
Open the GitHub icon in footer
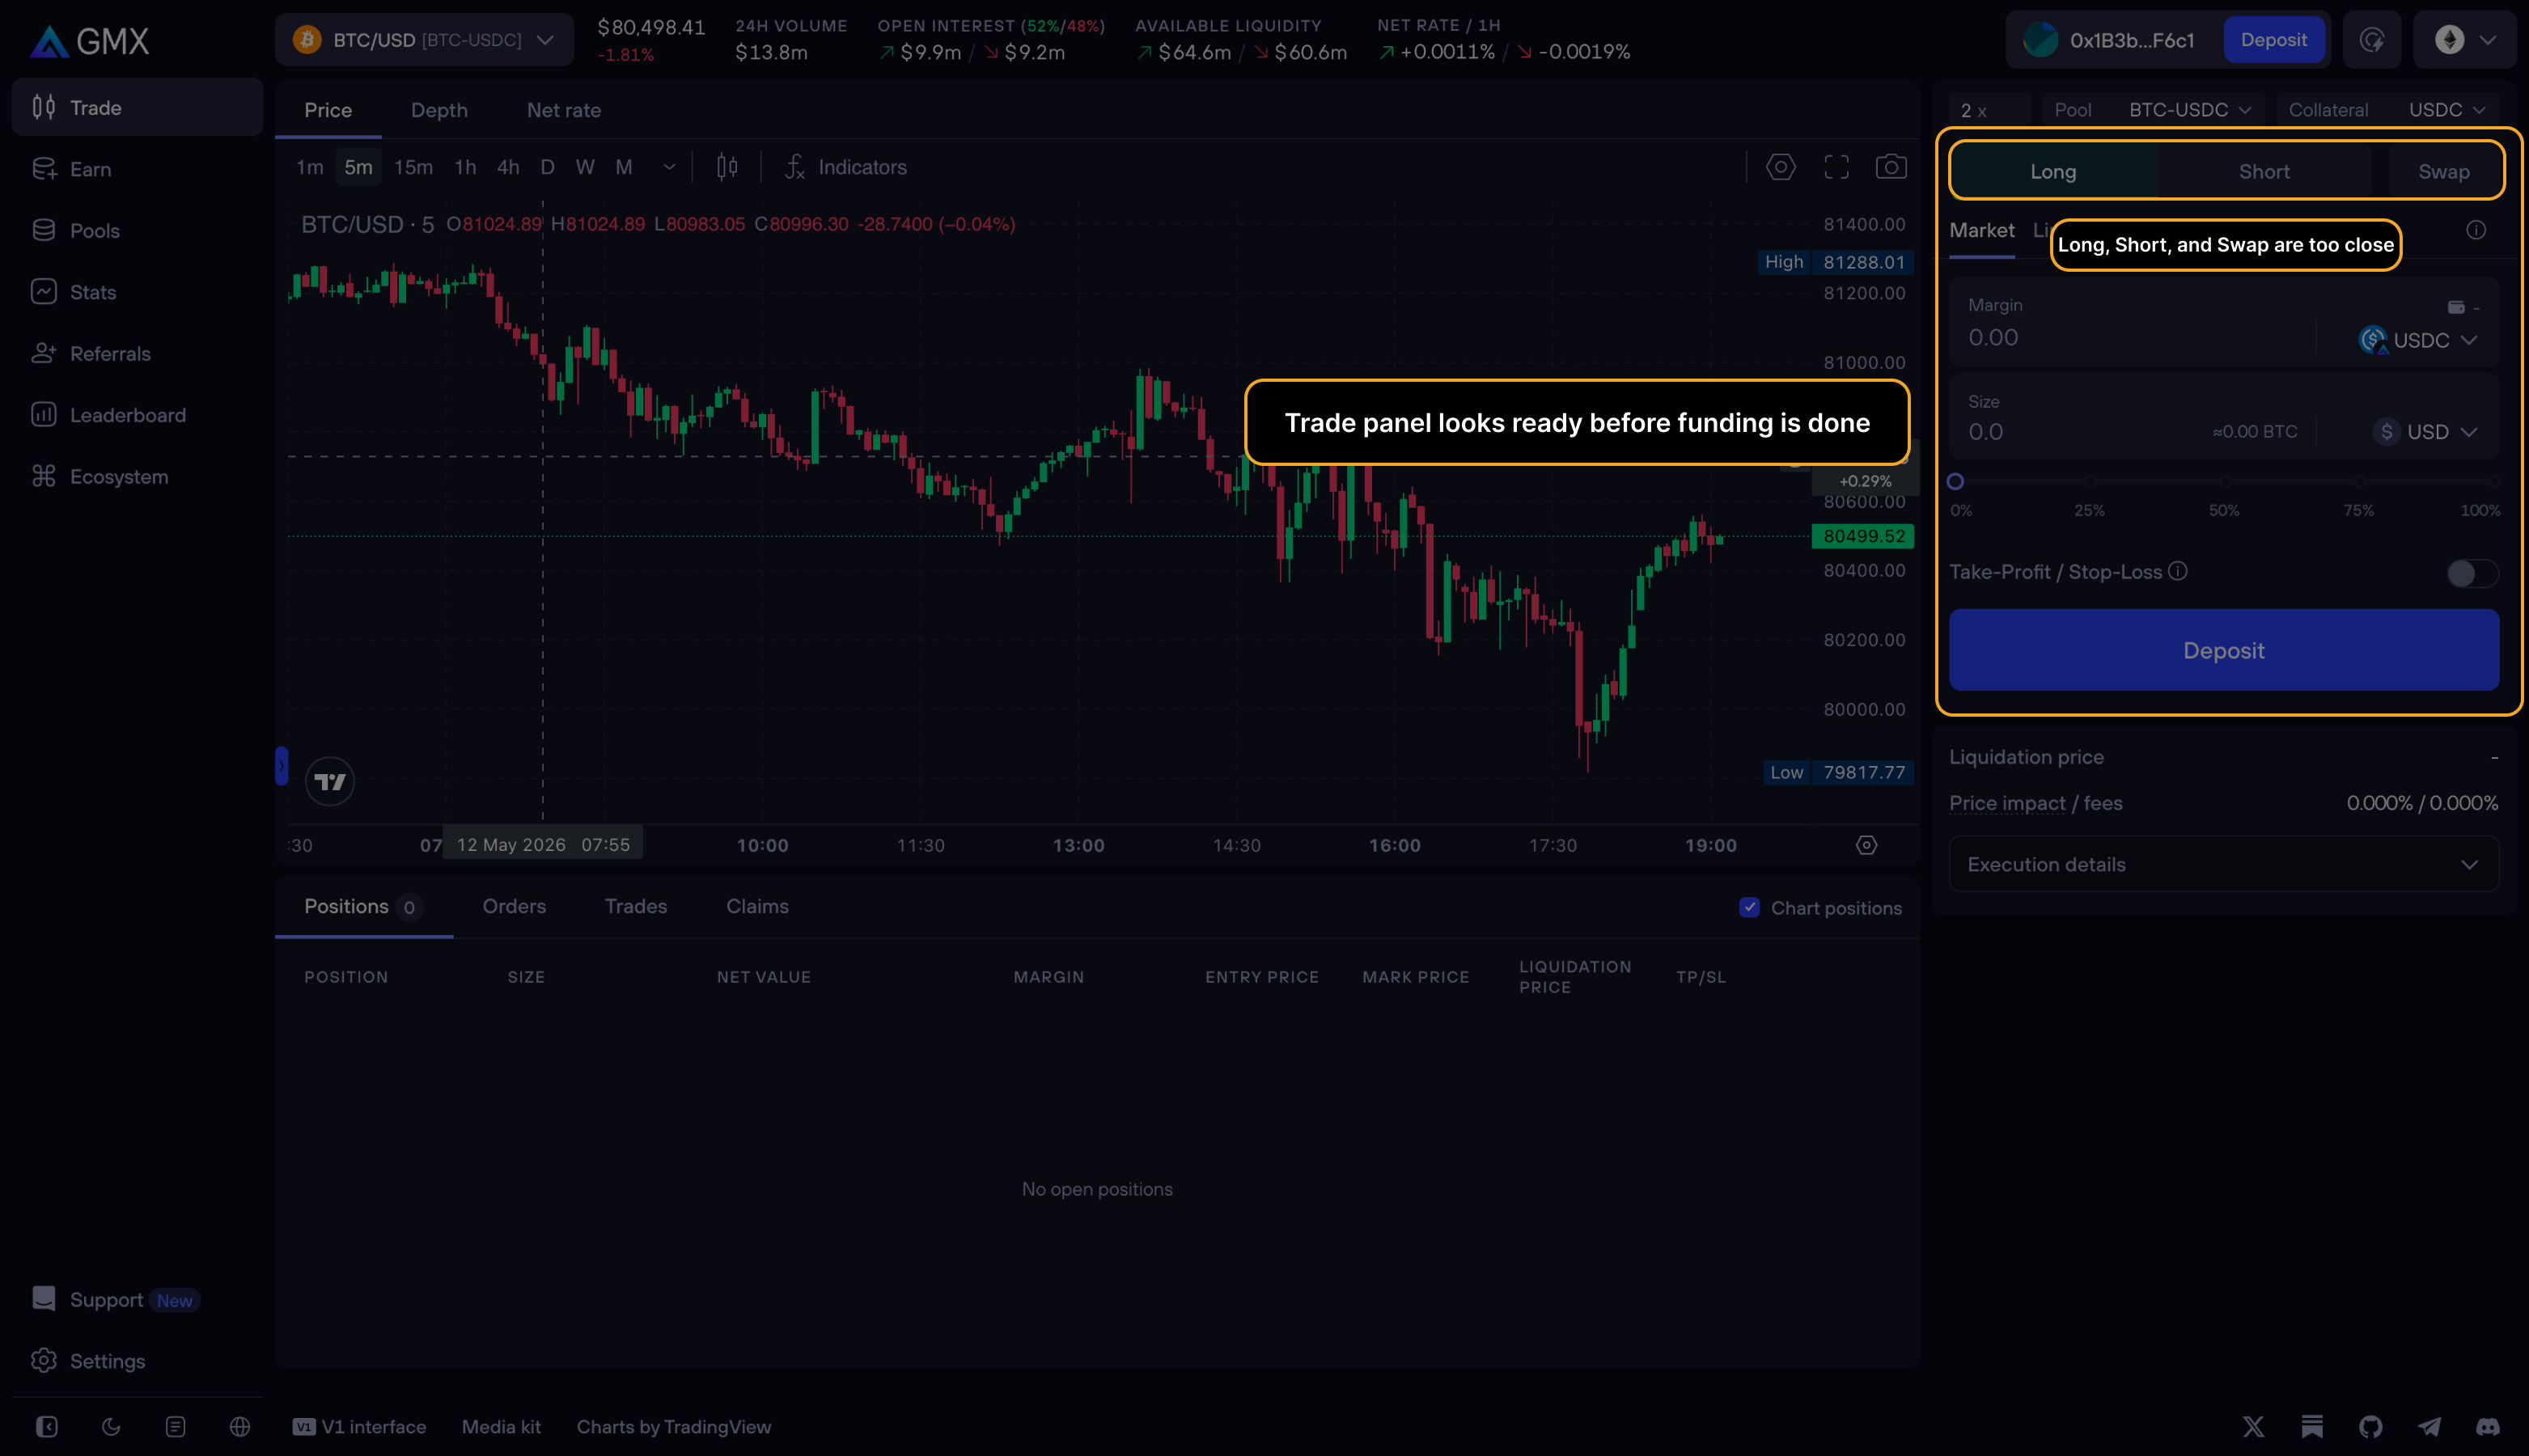coord(2370,1427)
